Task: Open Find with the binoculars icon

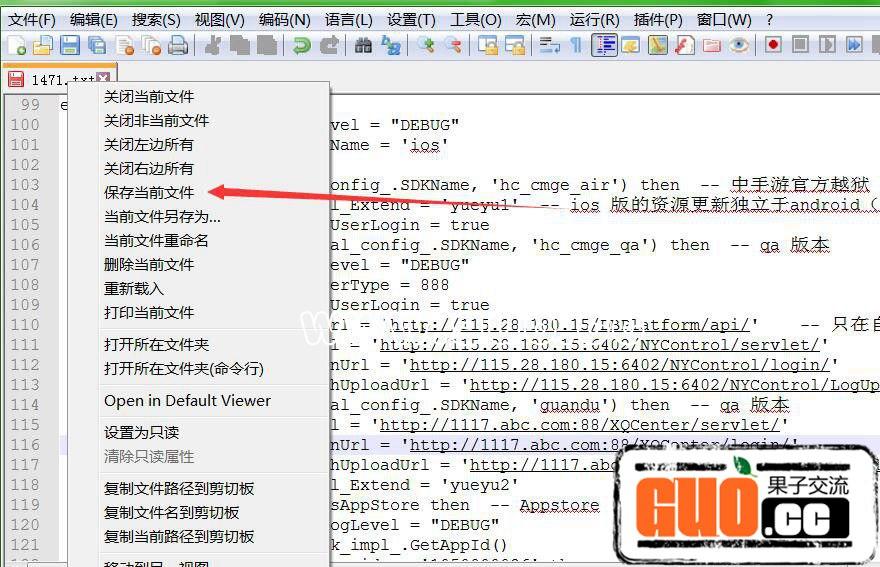Action: pos(363,45)
